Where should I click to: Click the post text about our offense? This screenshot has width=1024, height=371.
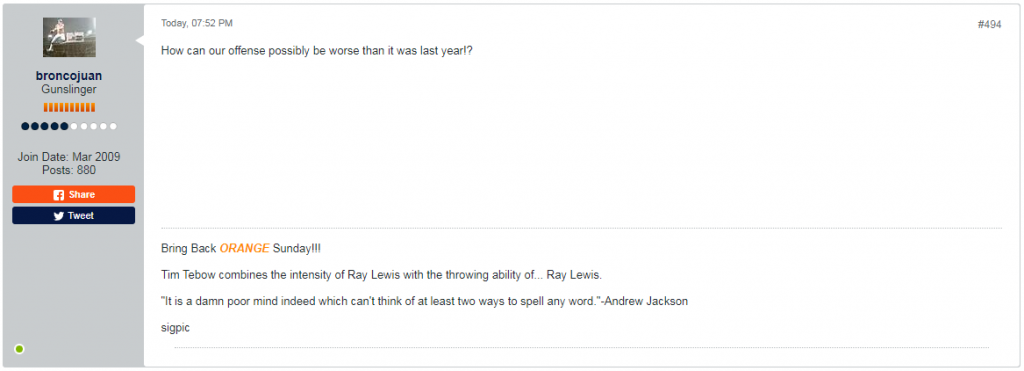317,51
